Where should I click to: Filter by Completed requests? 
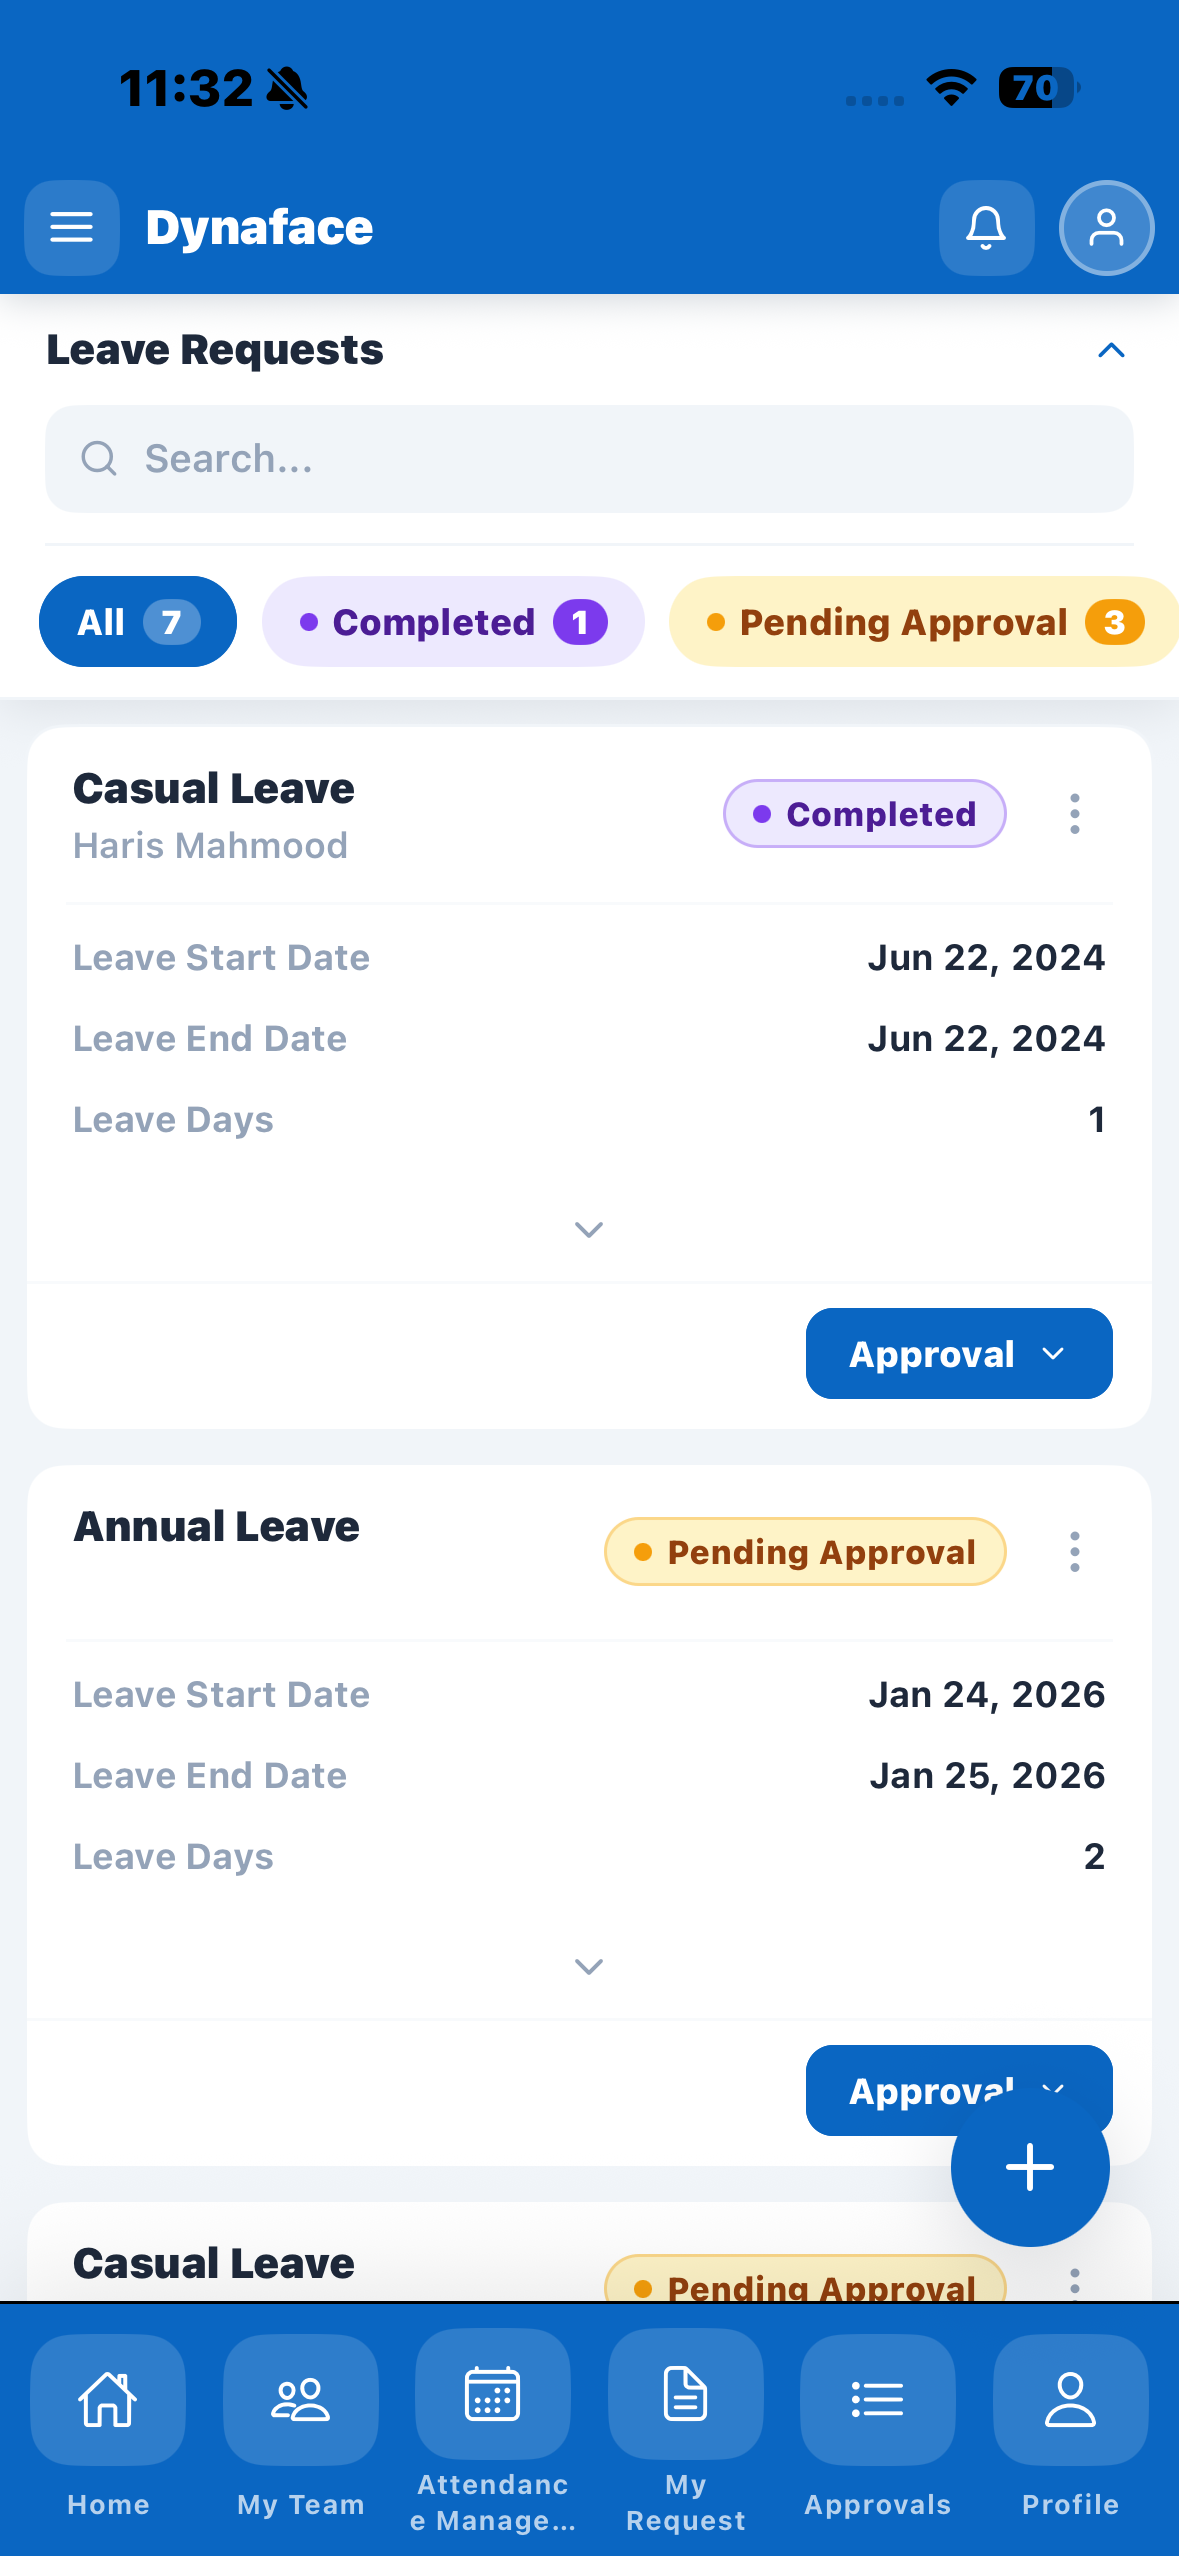pyautogui.click(x=453, y=622)
